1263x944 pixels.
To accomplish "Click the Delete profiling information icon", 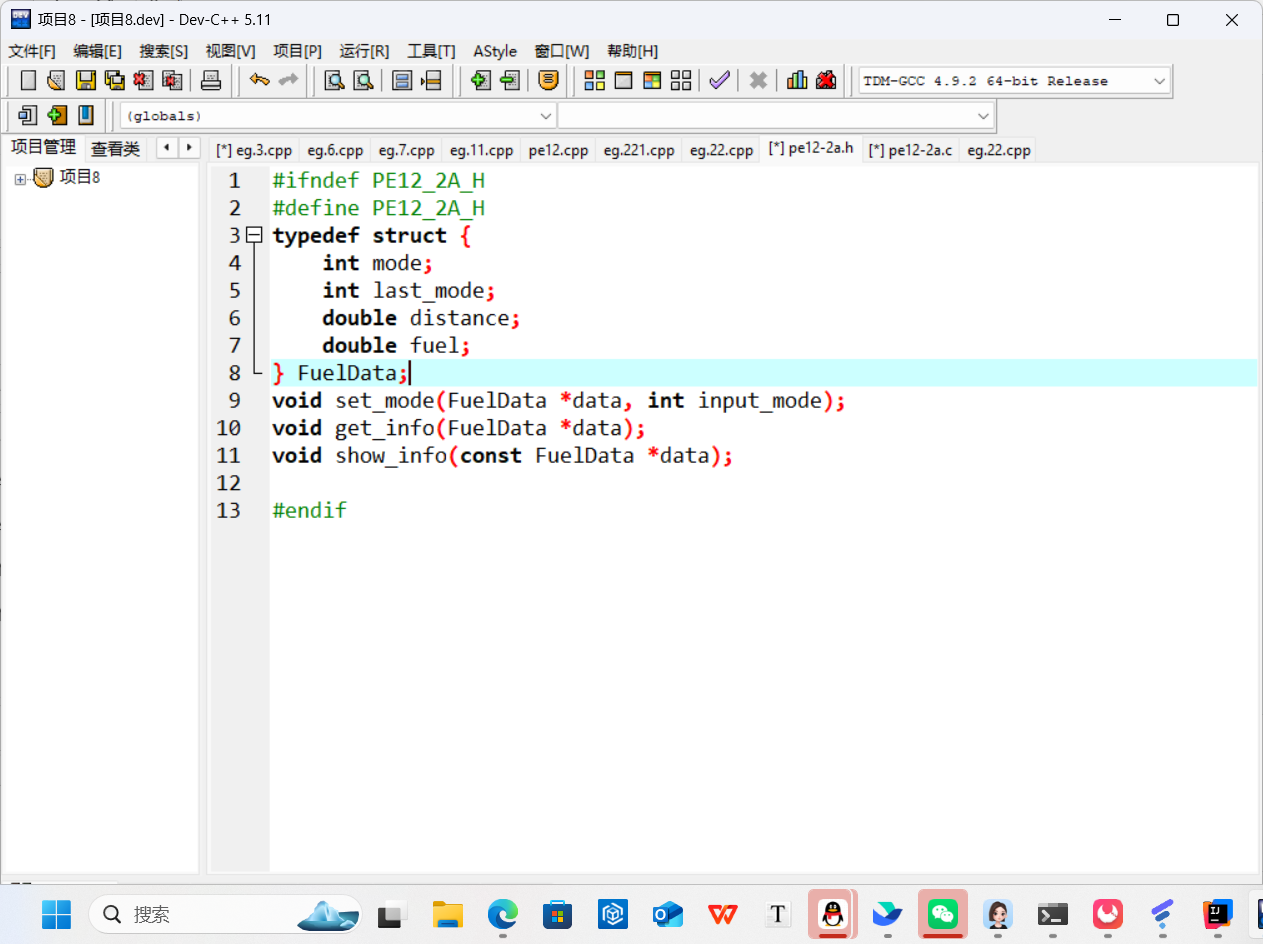I will click(826, 81).
